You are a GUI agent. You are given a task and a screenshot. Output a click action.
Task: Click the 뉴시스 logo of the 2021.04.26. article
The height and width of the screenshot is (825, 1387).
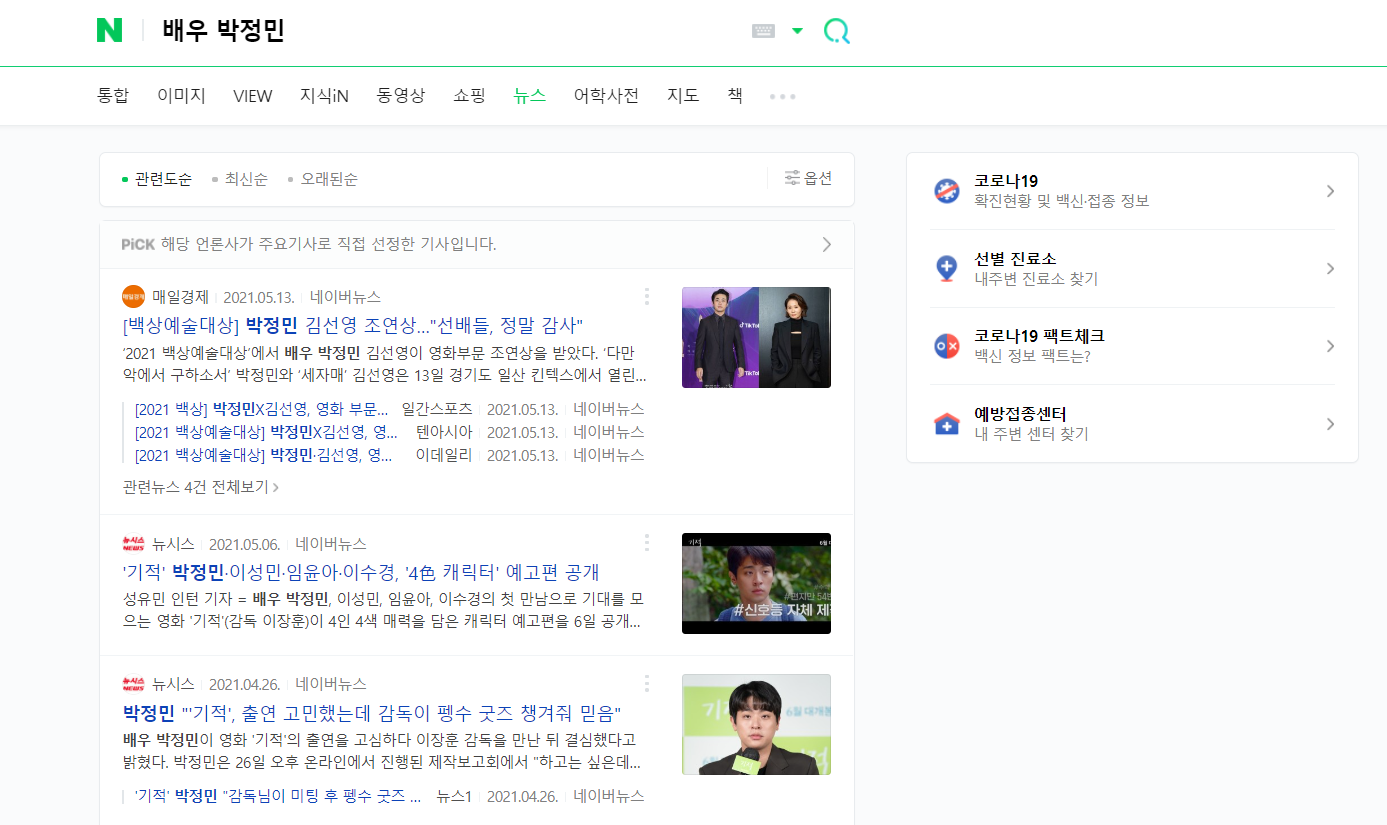(x=133, y=684)
